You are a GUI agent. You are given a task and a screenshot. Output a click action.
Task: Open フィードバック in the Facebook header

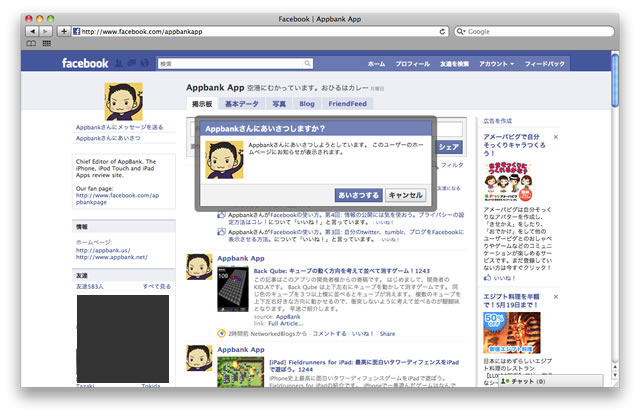point(544,64)
